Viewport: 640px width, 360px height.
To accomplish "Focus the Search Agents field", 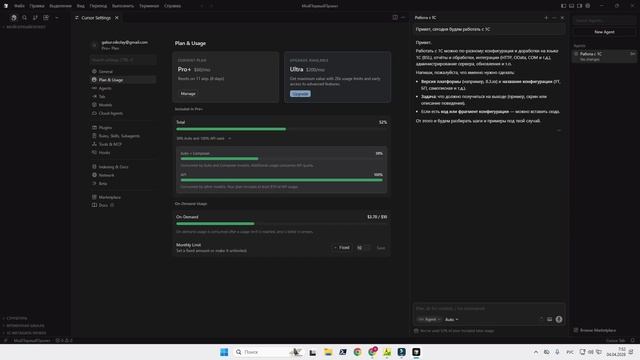I will [x=604, y=20].
